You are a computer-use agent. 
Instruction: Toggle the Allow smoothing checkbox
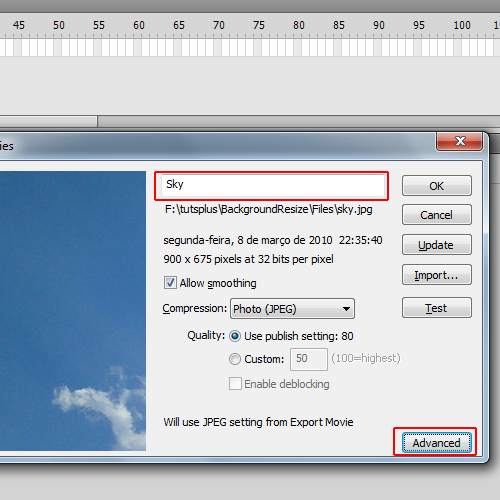pyautogui.click(x=170, y=283)
